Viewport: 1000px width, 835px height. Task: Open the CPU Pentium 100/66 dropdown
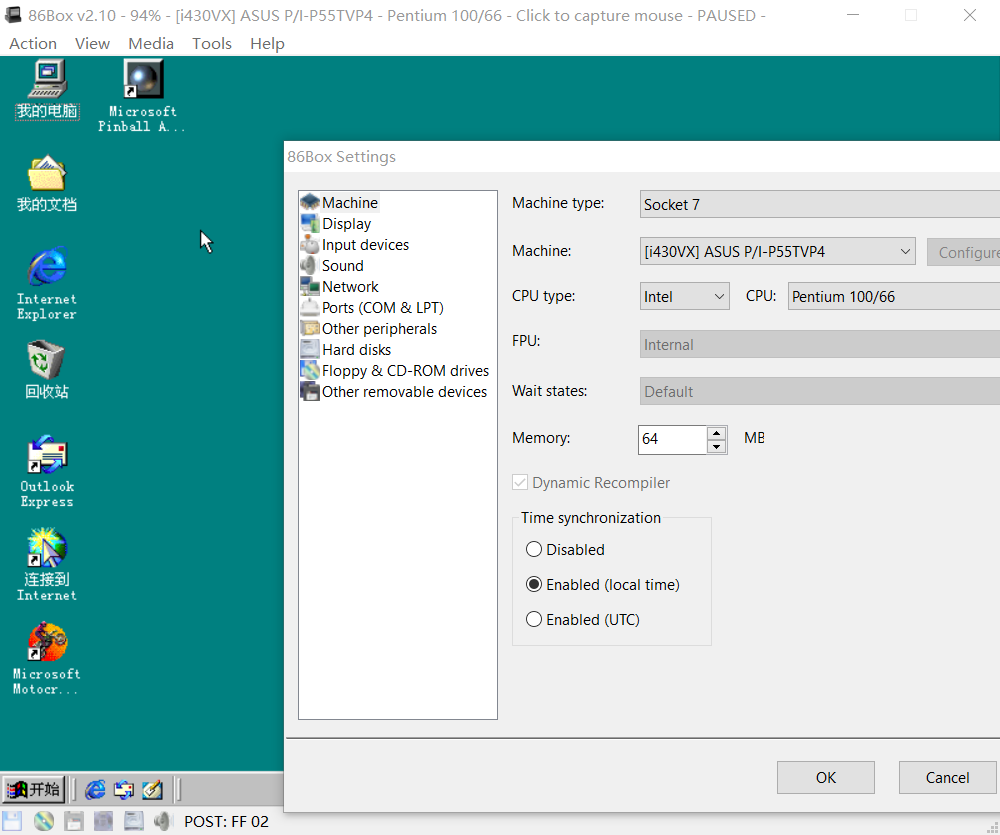[x=894, y=297]
